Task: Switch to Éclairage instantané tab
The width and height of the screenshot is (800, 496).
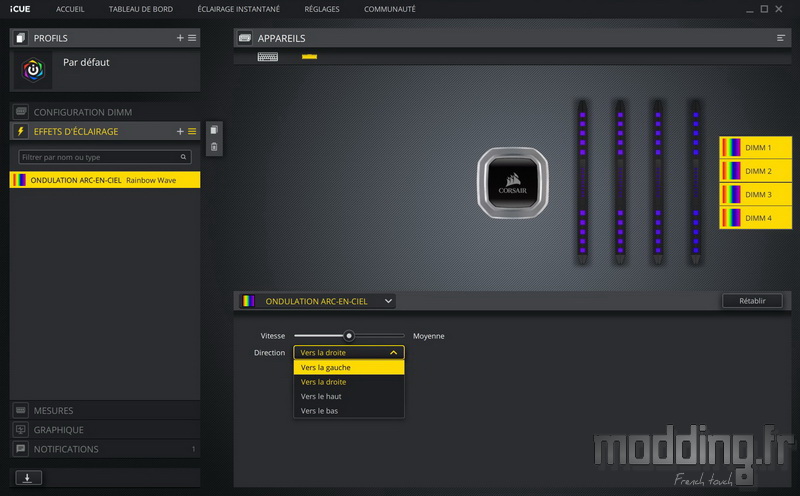Action: pos(239,9)
